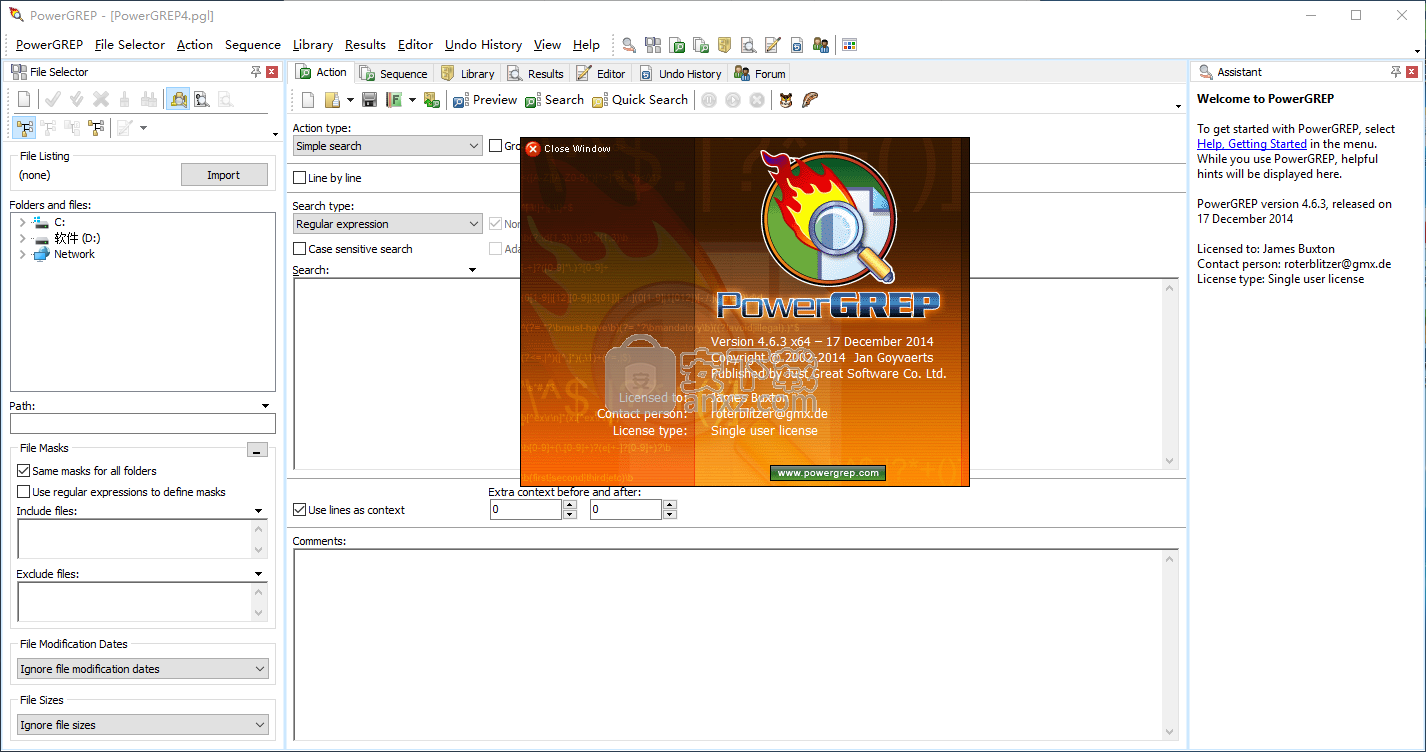The height and width of the screenshot is (752, 1426).
Task: Visit www.powergrep.com on splash screen
Action: point(828,473)
